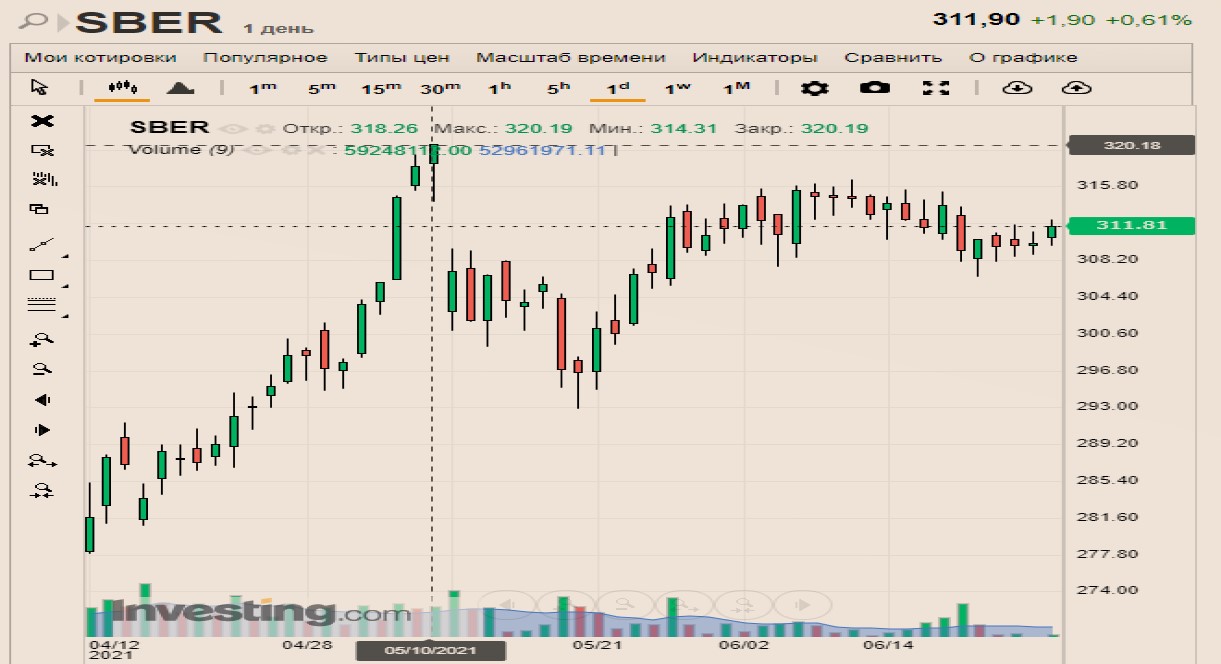The height and width of the screenshot is (664, 1221).
Task: Open the Мои котировки menu
Action: pos(100,57)
